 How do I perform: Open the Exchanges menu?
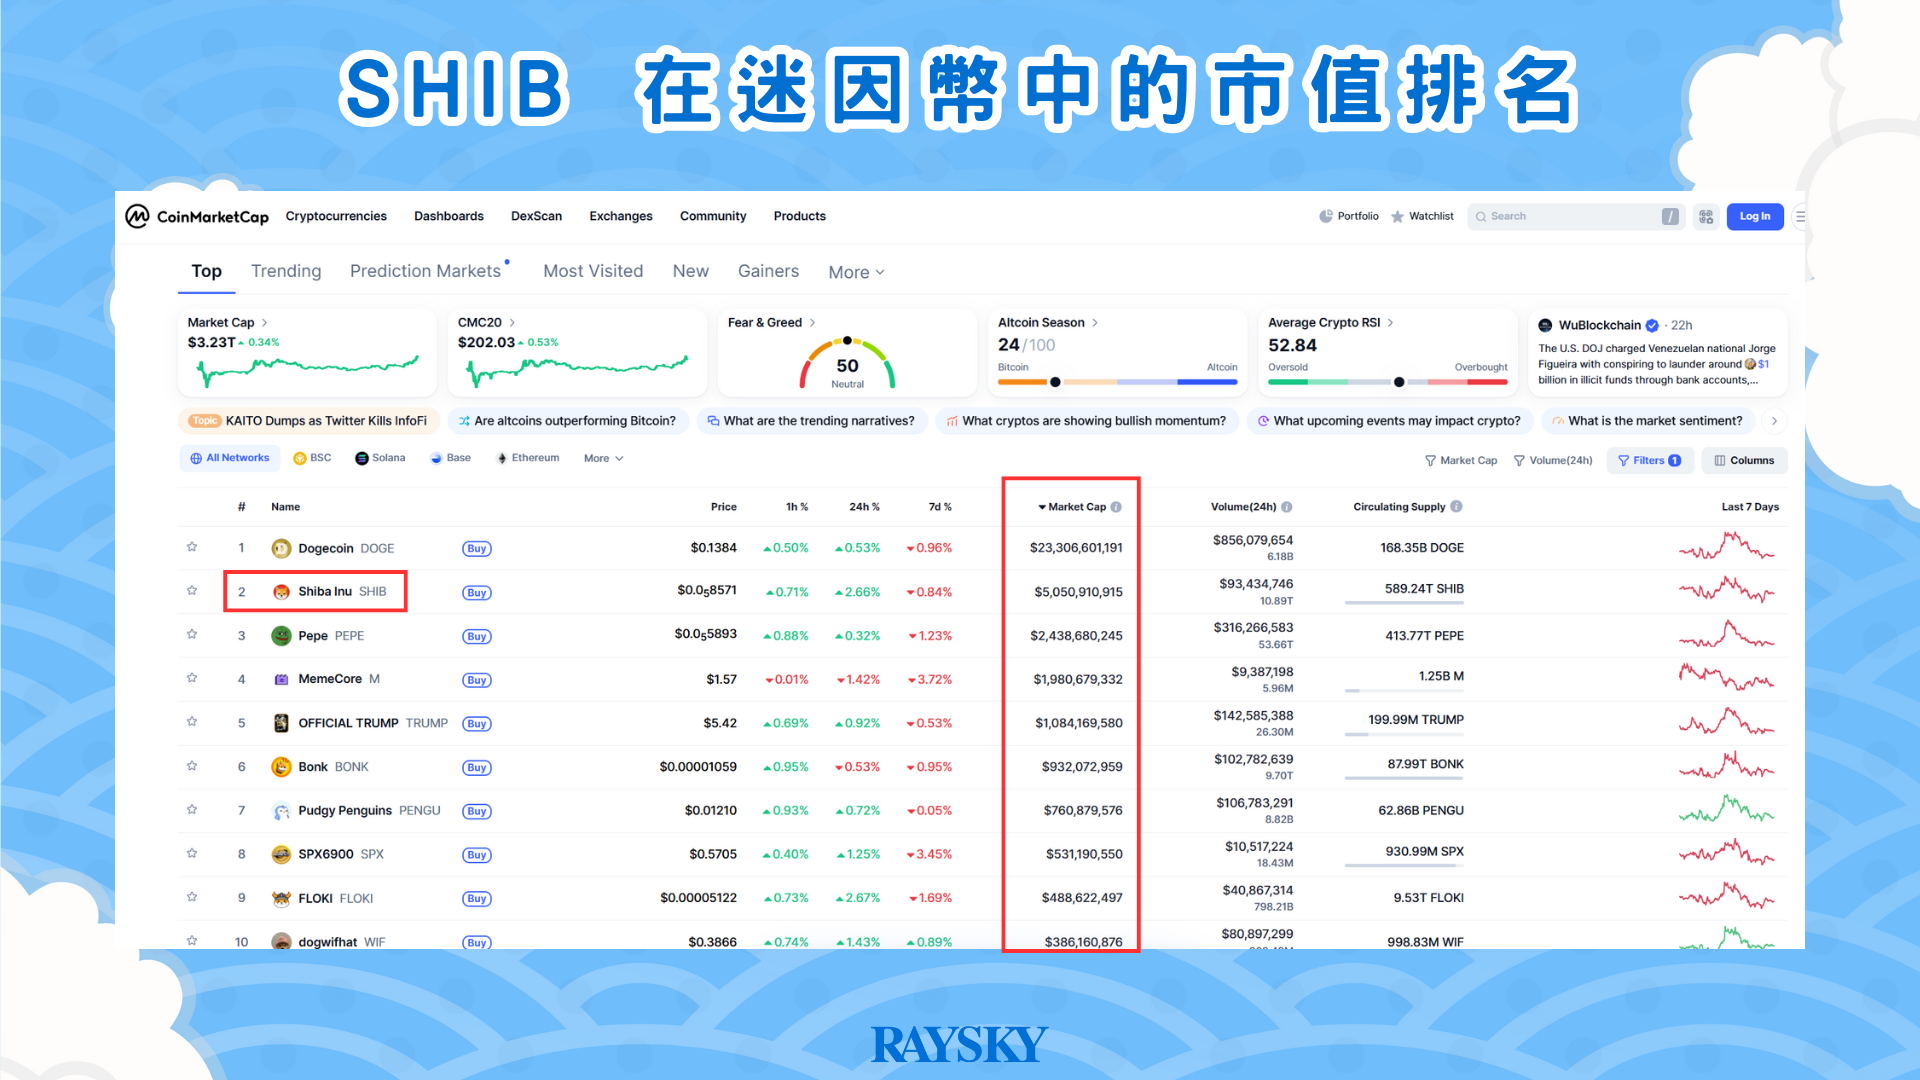coord(621,216)
